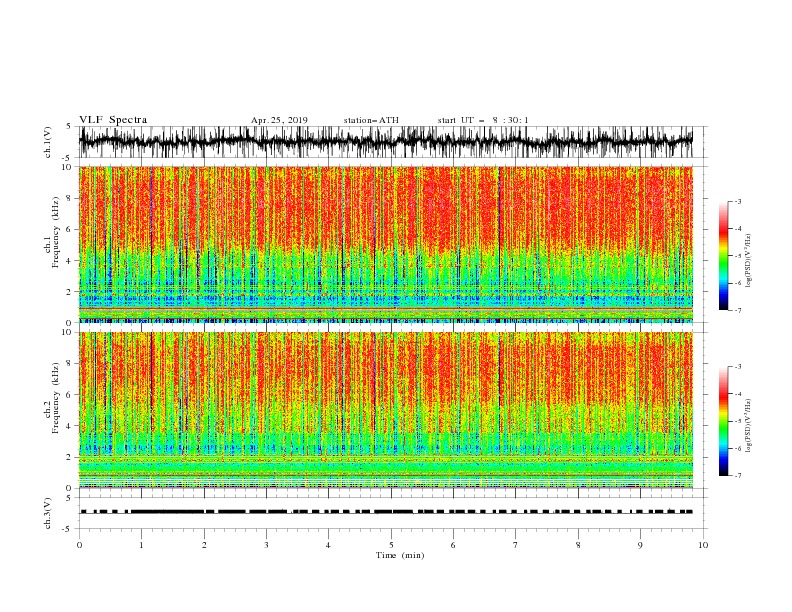Click the log(PSD) label beside ch.2 colorbar
Image resolution: width=792 pixels, height=612 pixels.
click(x=749, y=426)
